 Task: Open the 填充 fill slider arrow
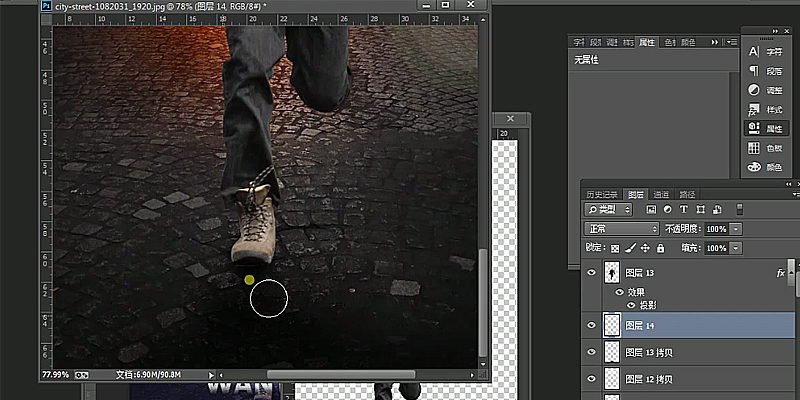pos(736,248)
